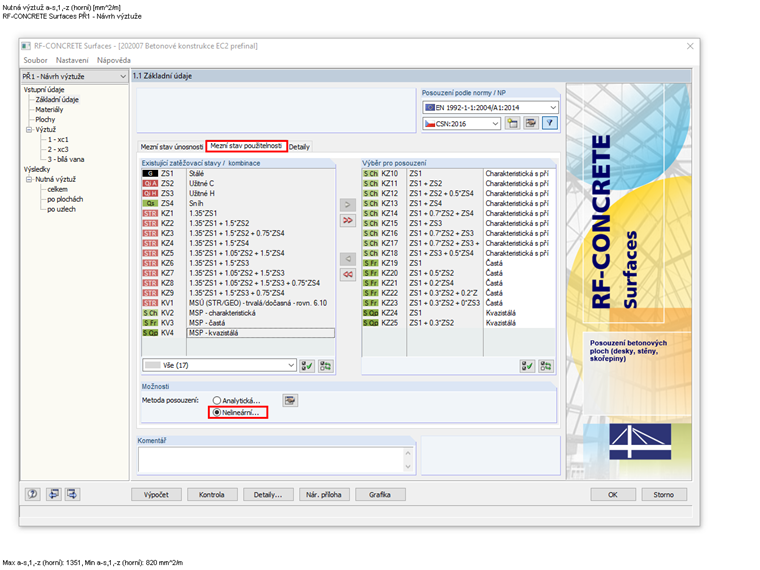Select KV2 MSP - charakteristická row
Image resolution: width=760 pixels, height=570 pixels.
[x=238, y=313]
